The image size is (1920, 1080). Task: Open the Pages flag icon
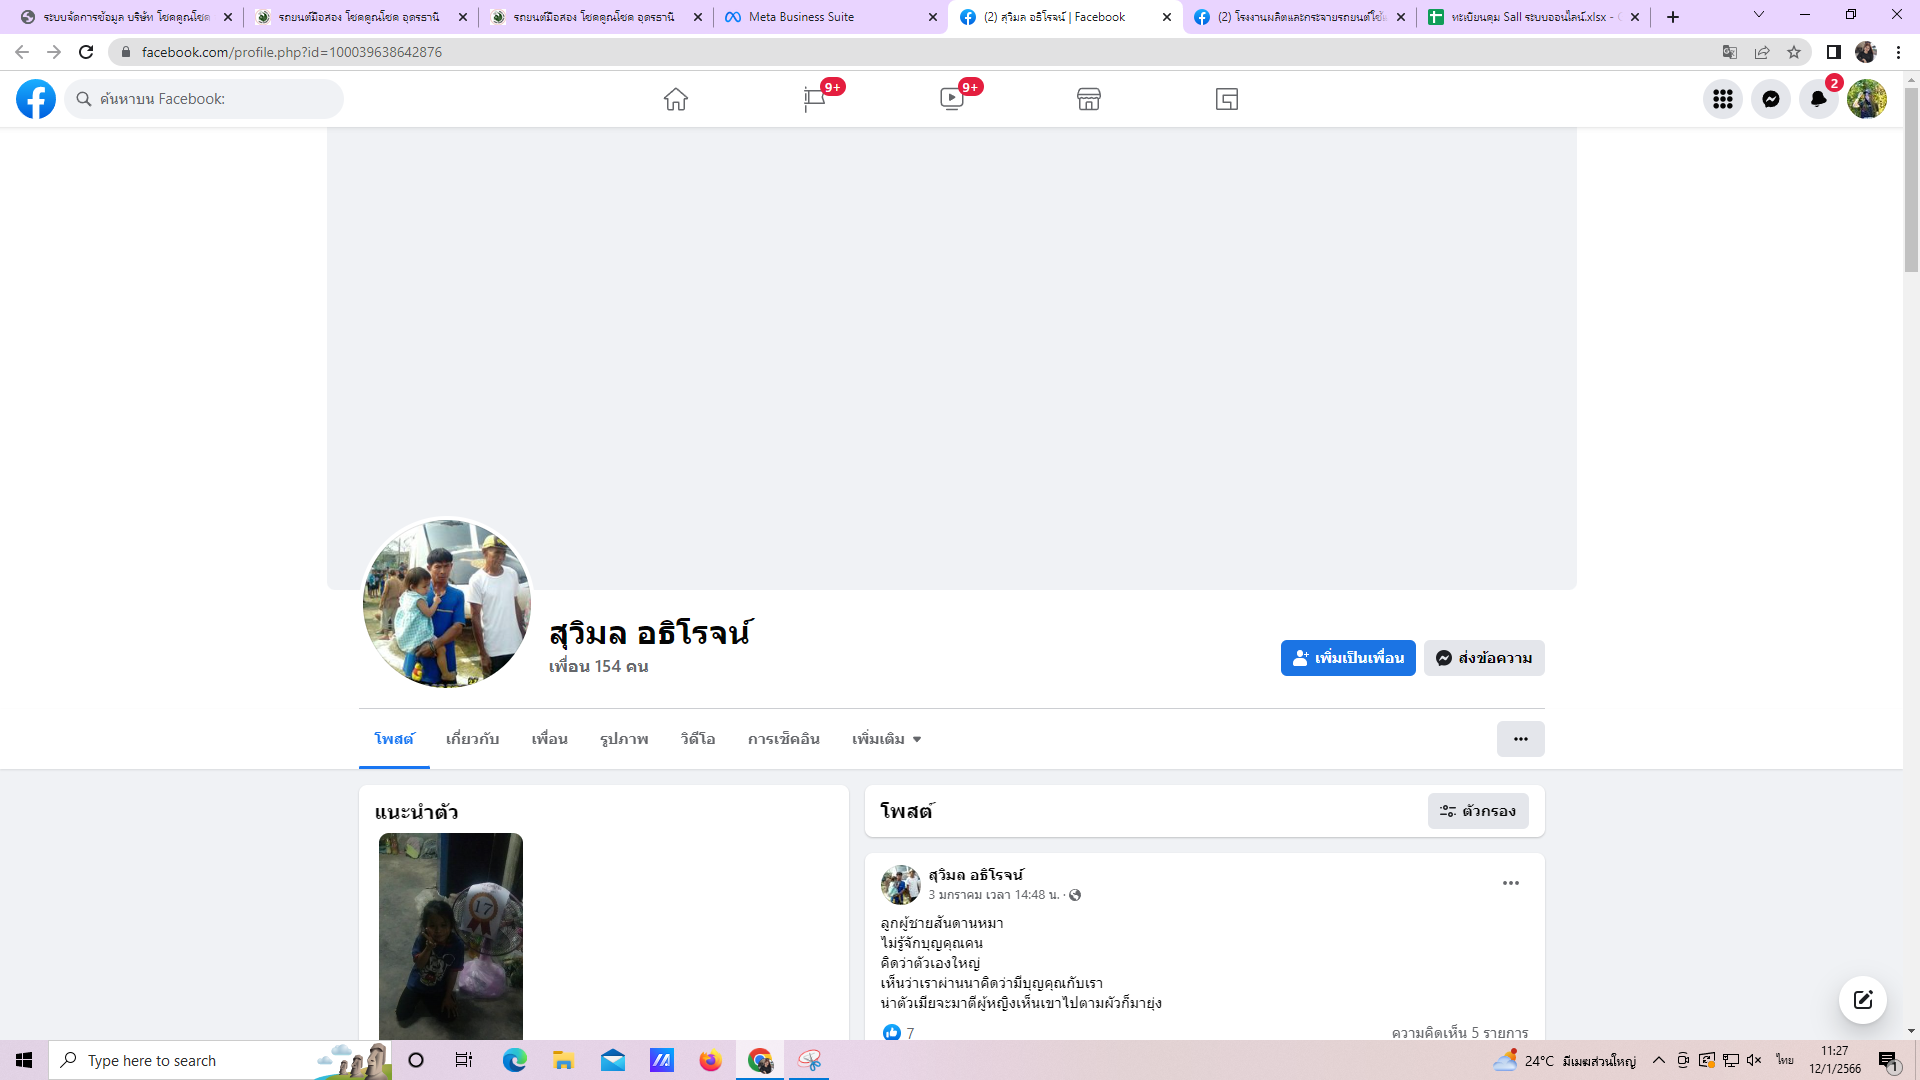[x=814, y=99]
